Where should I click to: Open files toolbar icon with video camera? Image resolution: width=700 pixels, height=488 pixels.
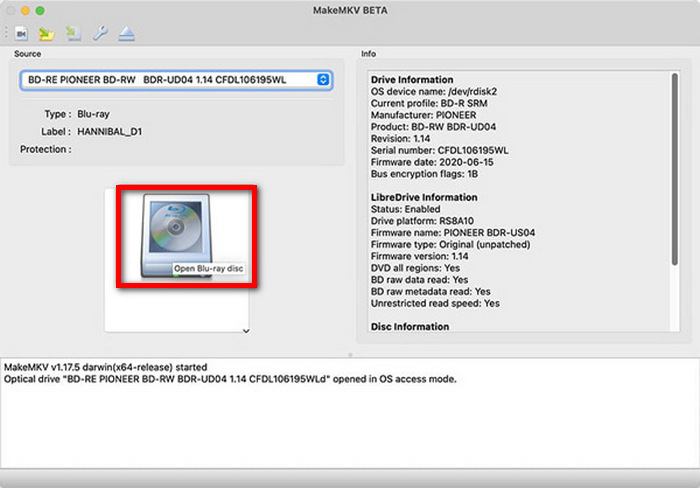(x=21, y=33)
